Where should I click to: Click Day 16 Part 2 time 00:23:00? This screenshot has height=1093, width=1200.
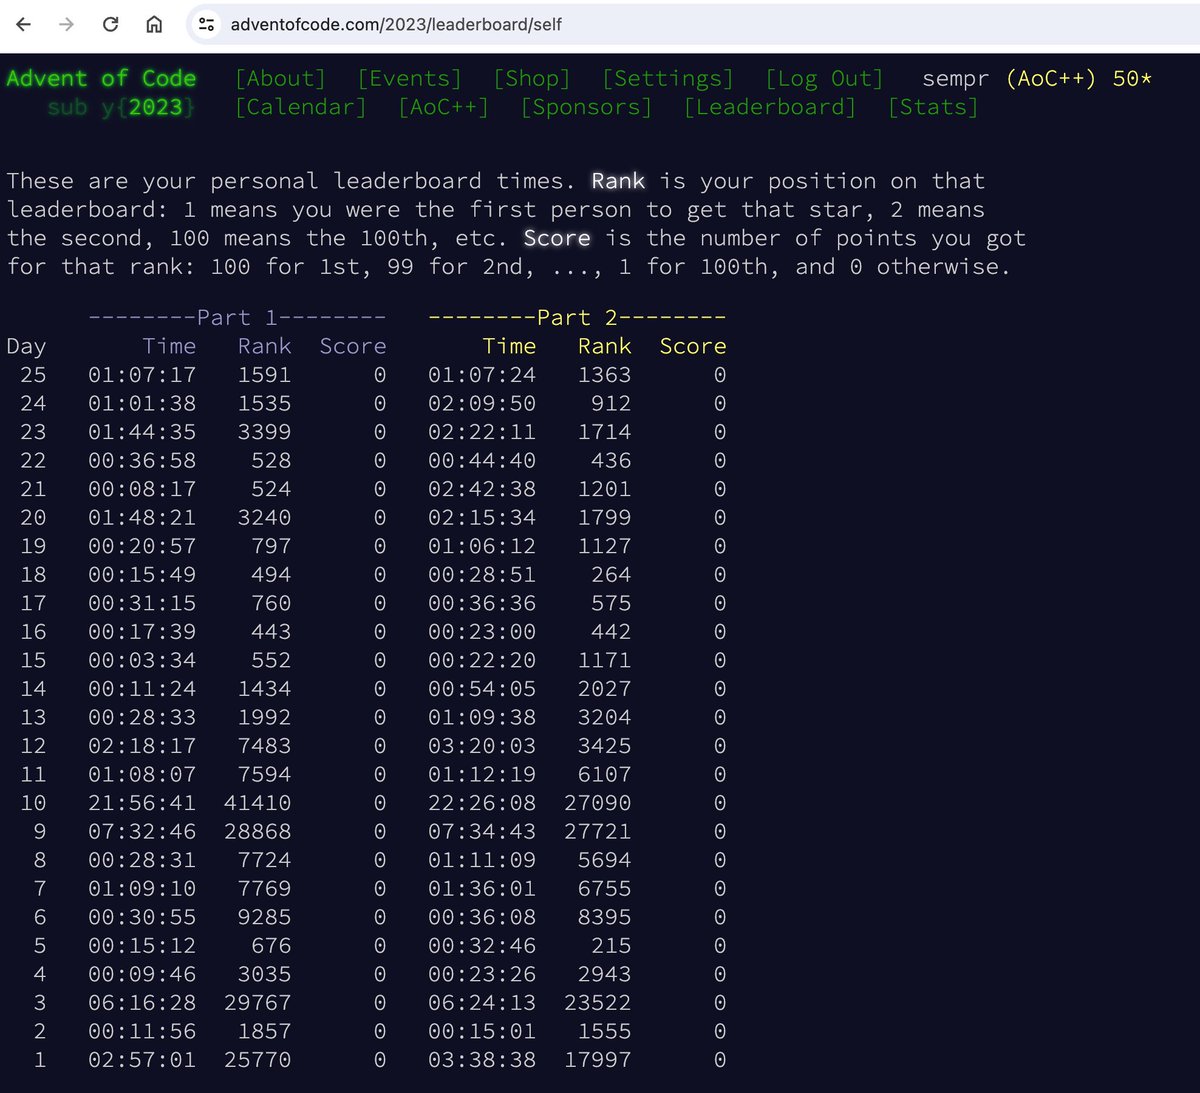(482, 631)
